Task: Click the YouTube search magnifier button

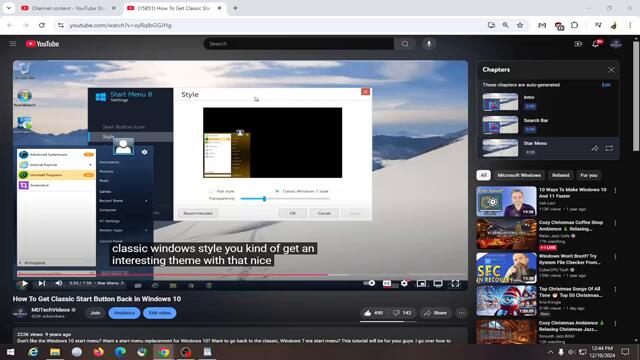Action: click(x=404, y=44)
